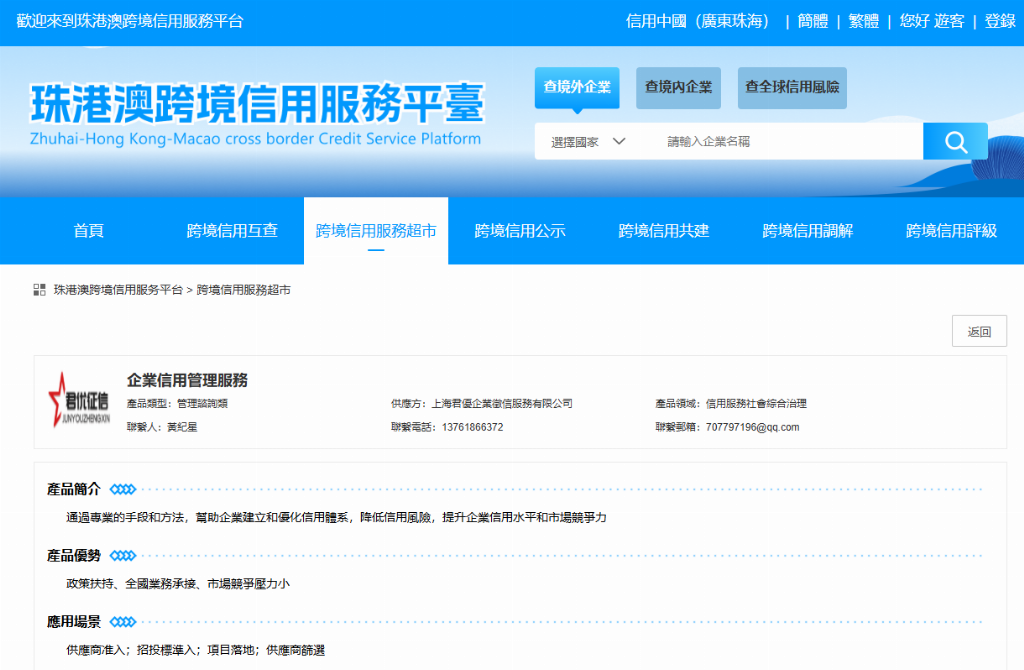
Task: Click the breadcrumb grid icon
Action: click(x=40, y=290)
